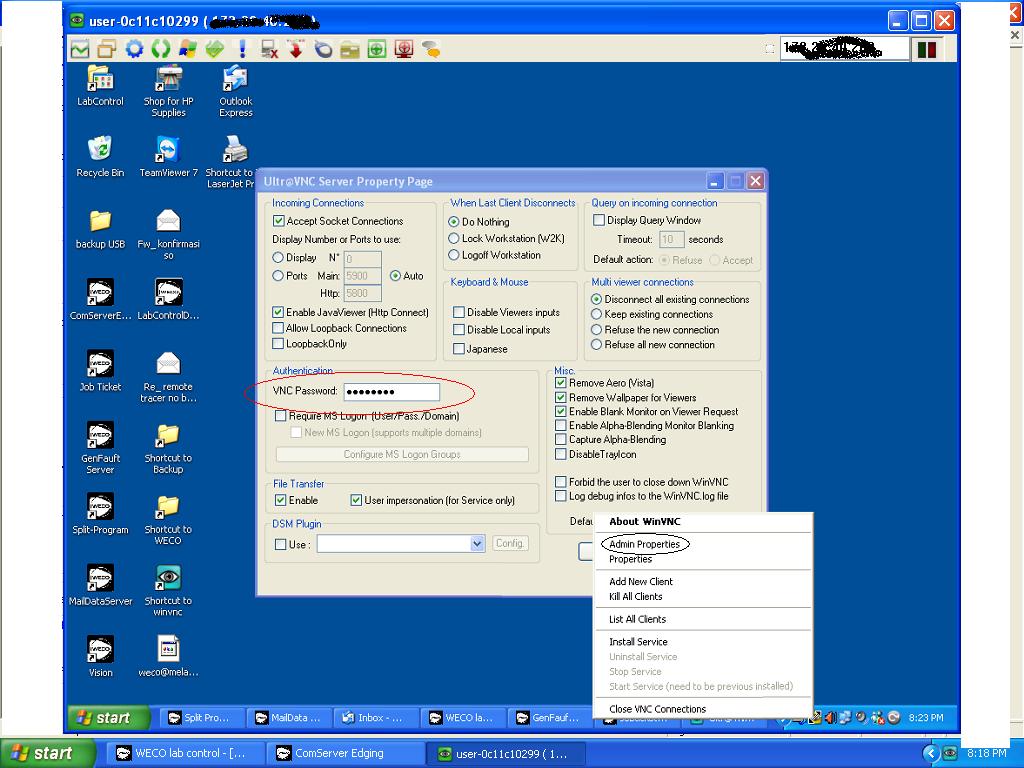
Task: Refresh the remote screen with the green arrows icon
Action: point(161,49)
